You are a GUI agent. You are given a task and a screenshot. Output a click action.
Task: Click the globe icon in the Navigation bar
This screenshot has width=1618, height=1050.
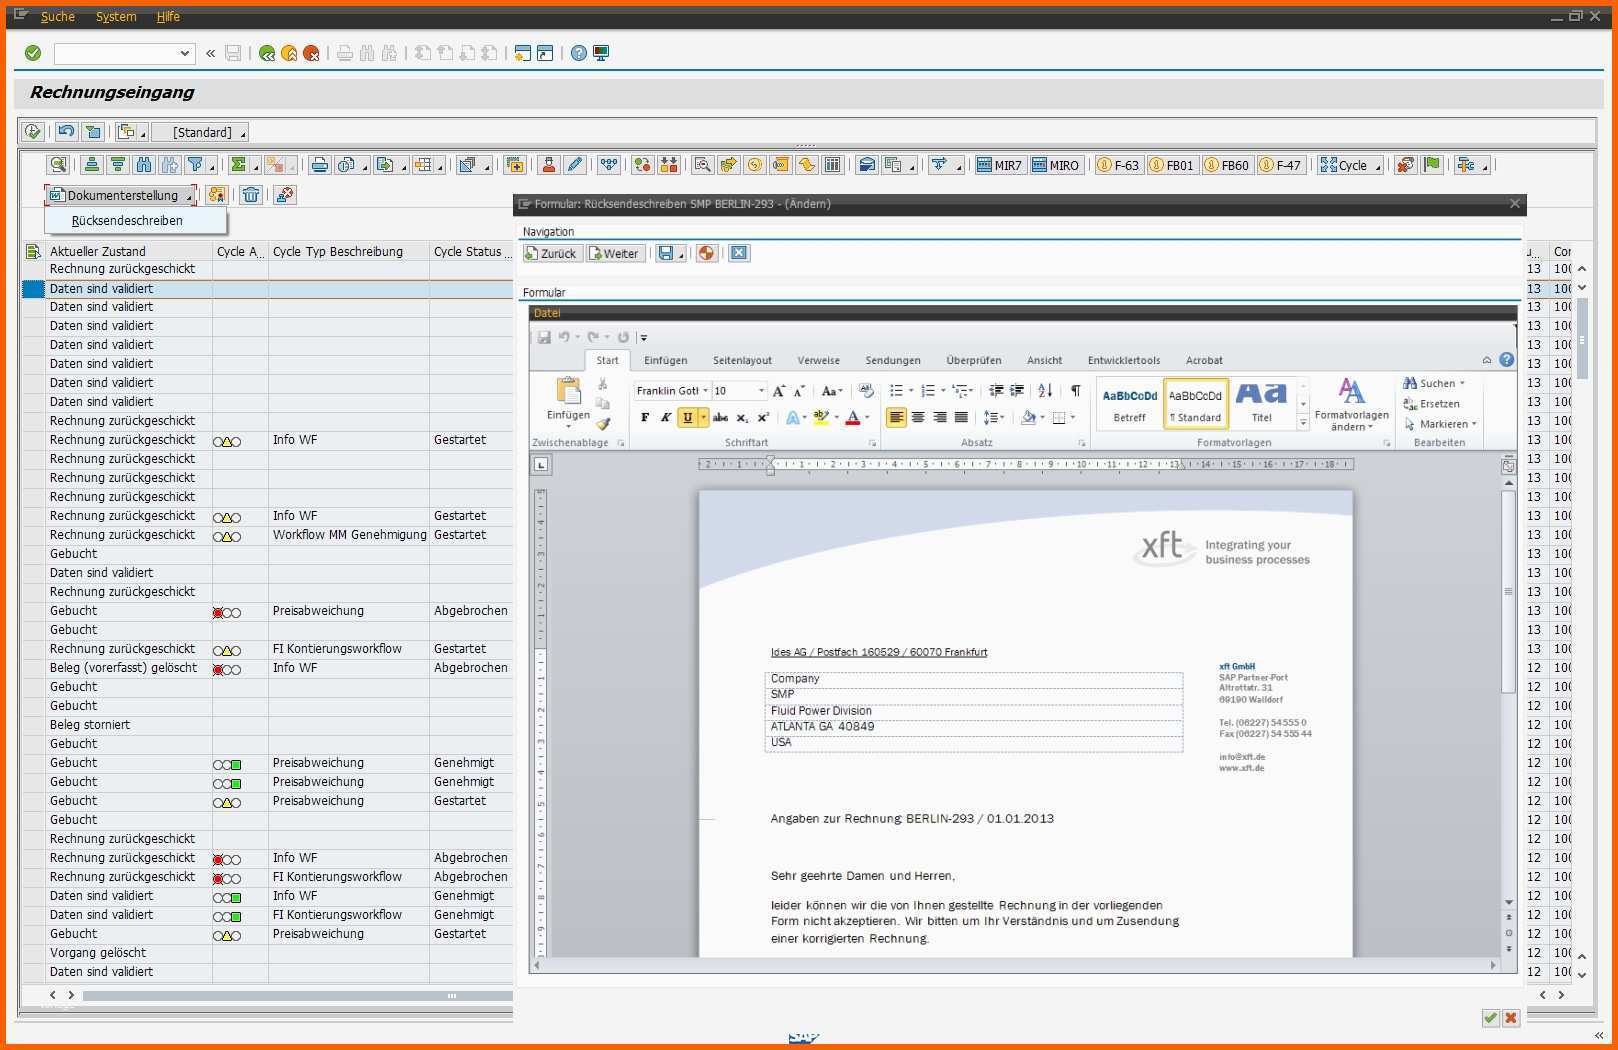(707, 253)
